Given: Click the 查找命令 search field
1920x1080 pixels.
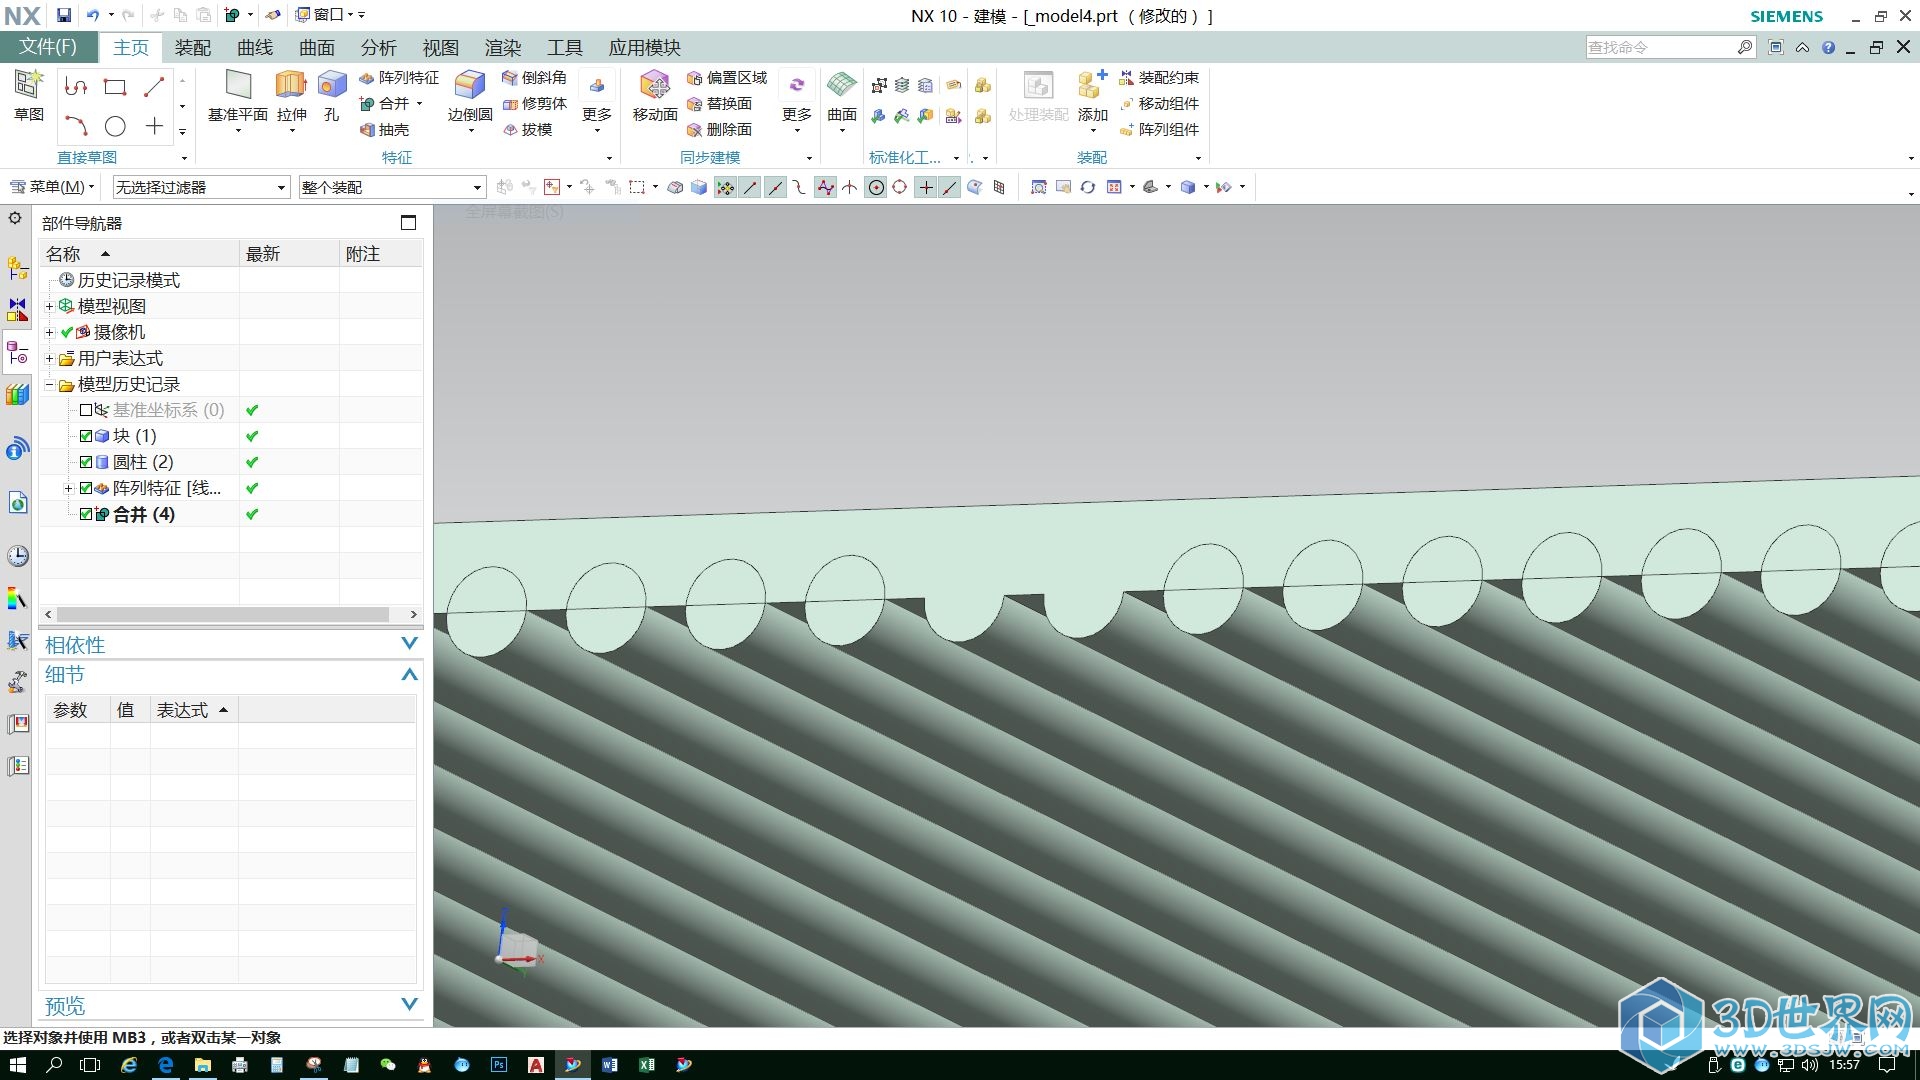Looking at the screenshot, I should [1670, 47].
